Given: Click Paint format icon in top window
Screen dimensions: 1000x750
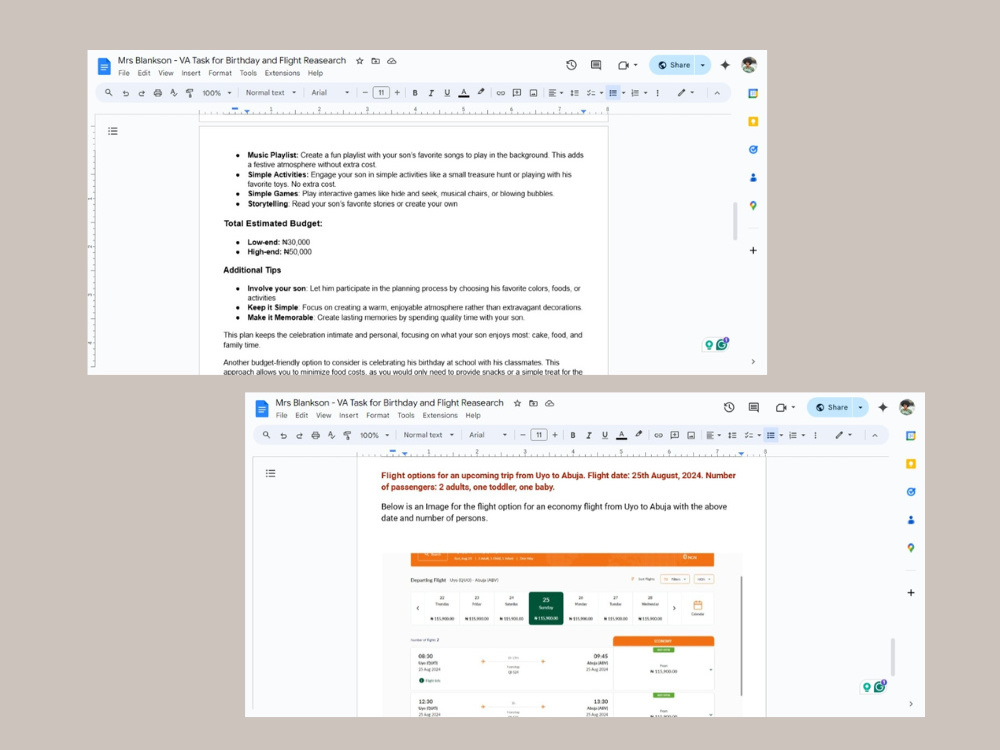Looking at the screenshot, I should pyautogui.click(x=189, y=93).
